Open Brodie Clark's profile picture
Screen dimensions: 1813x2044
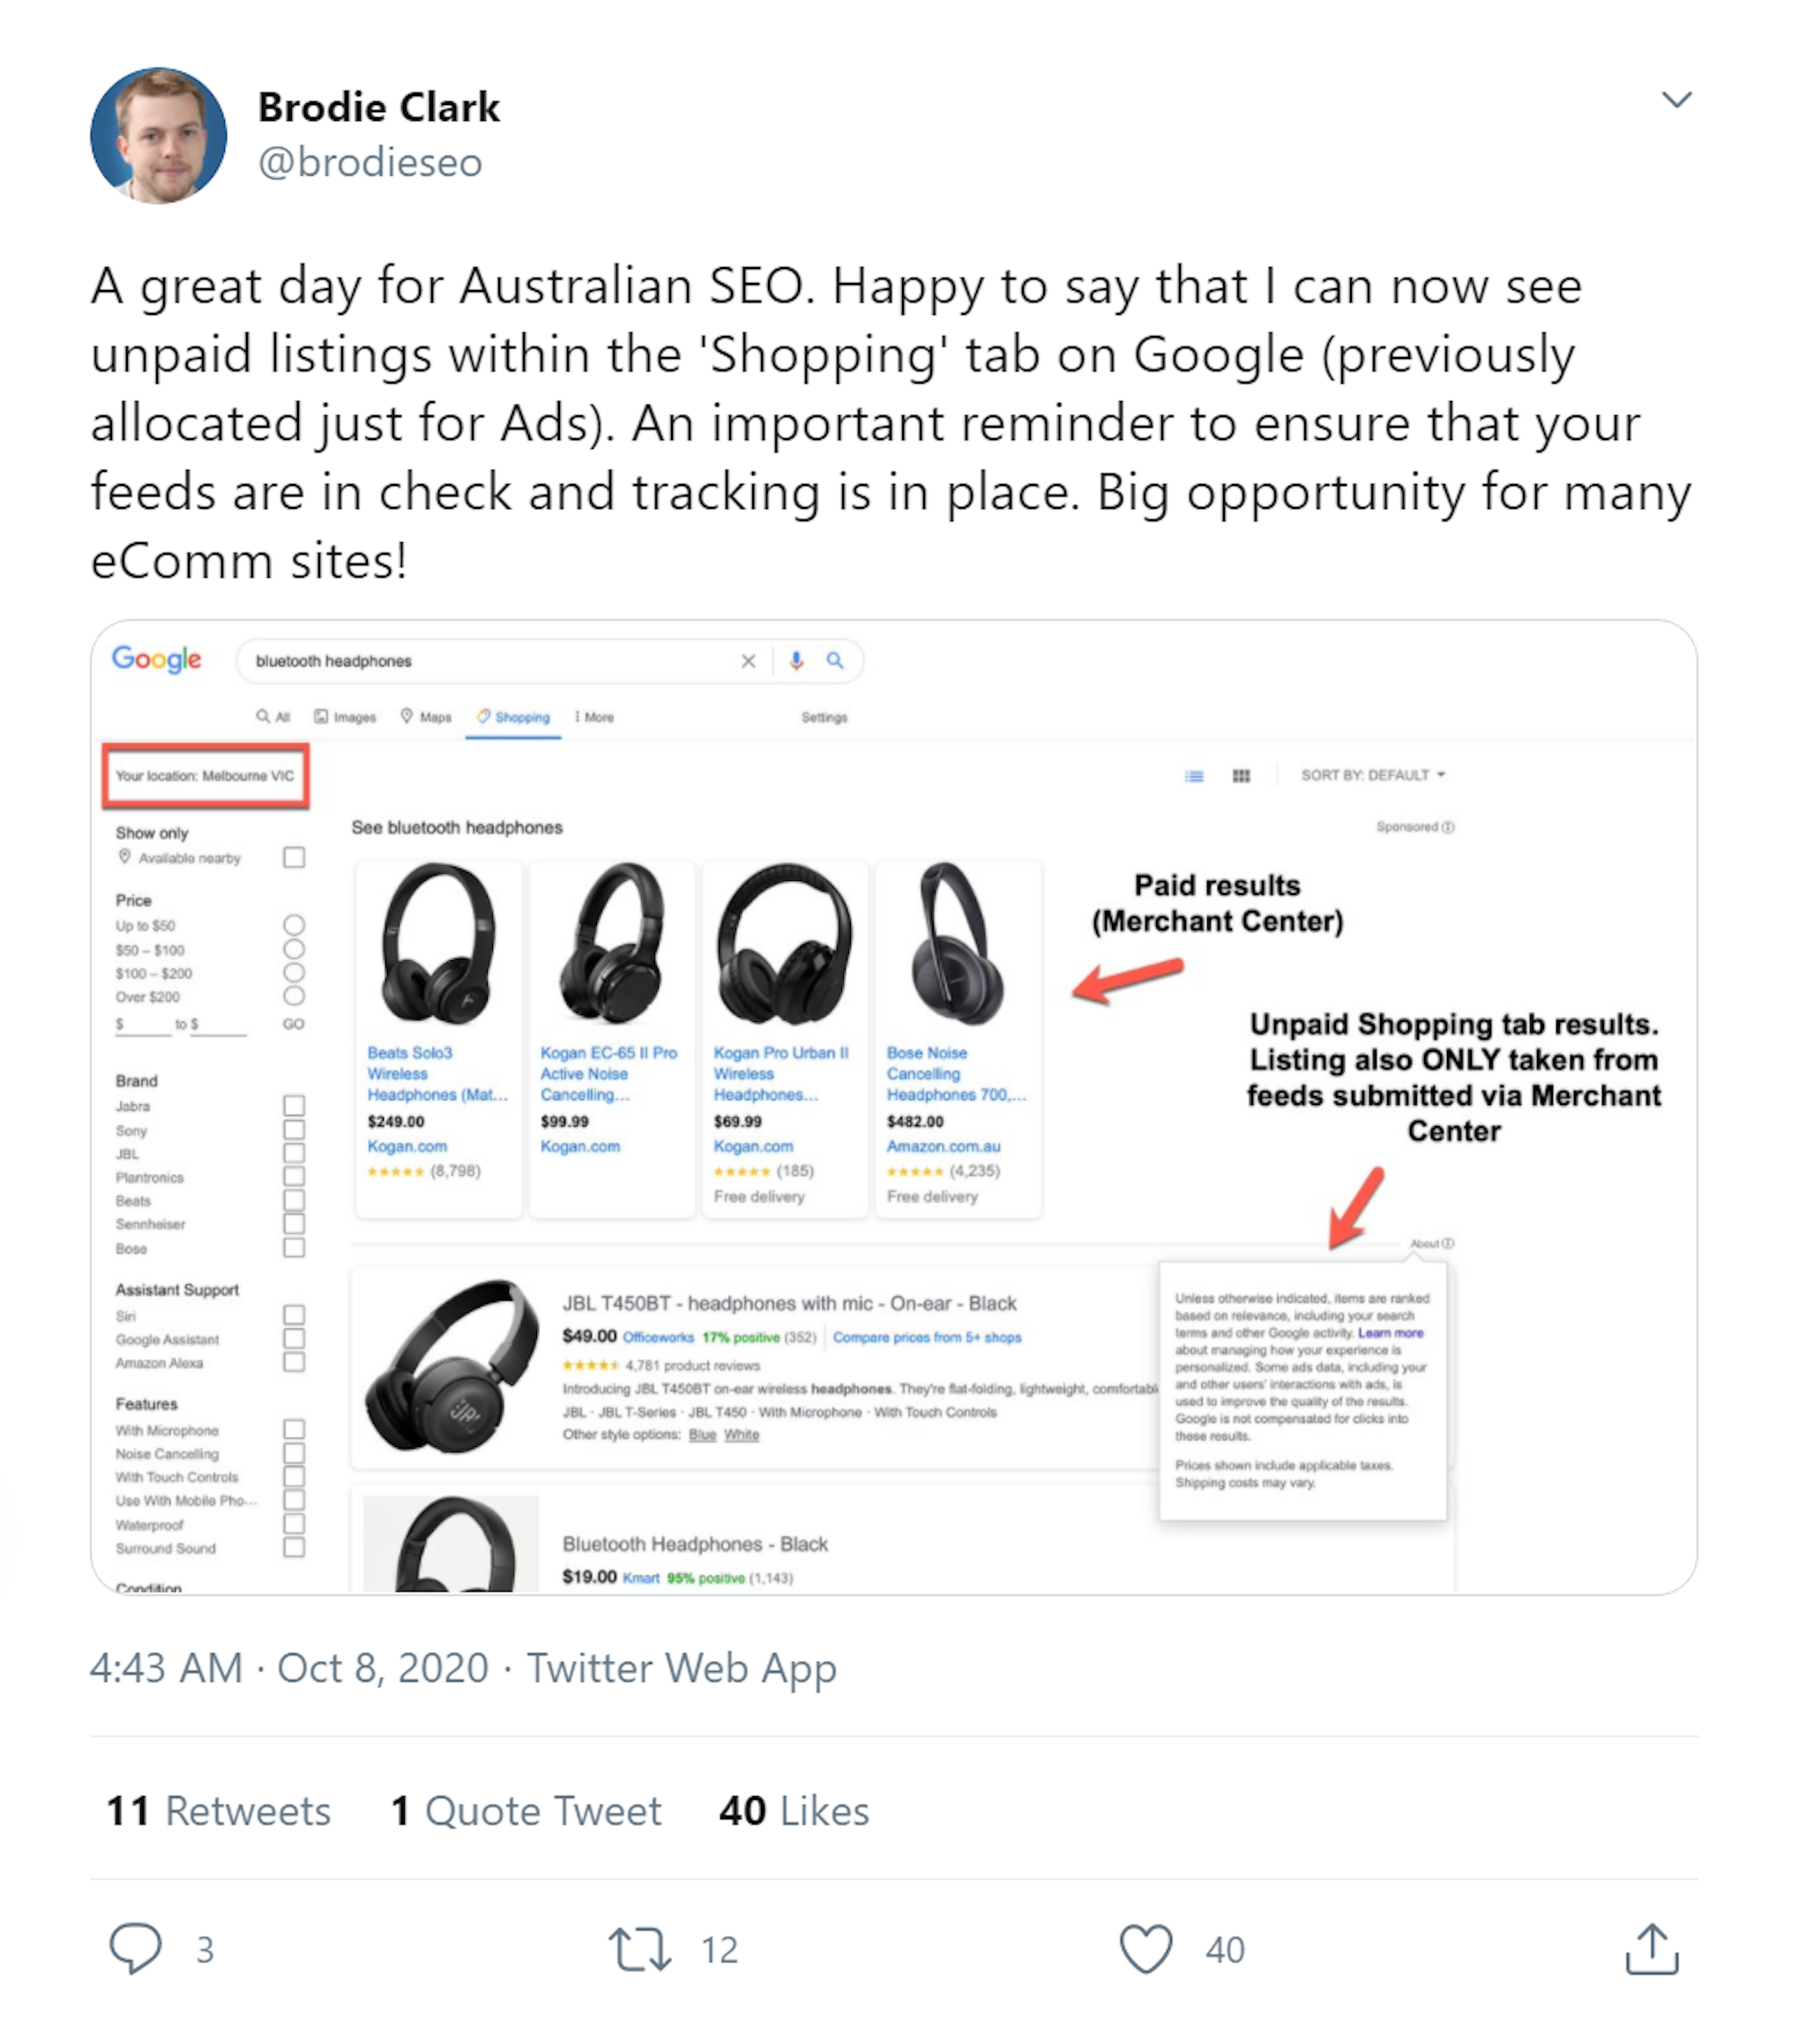click(x=159, y=136)
